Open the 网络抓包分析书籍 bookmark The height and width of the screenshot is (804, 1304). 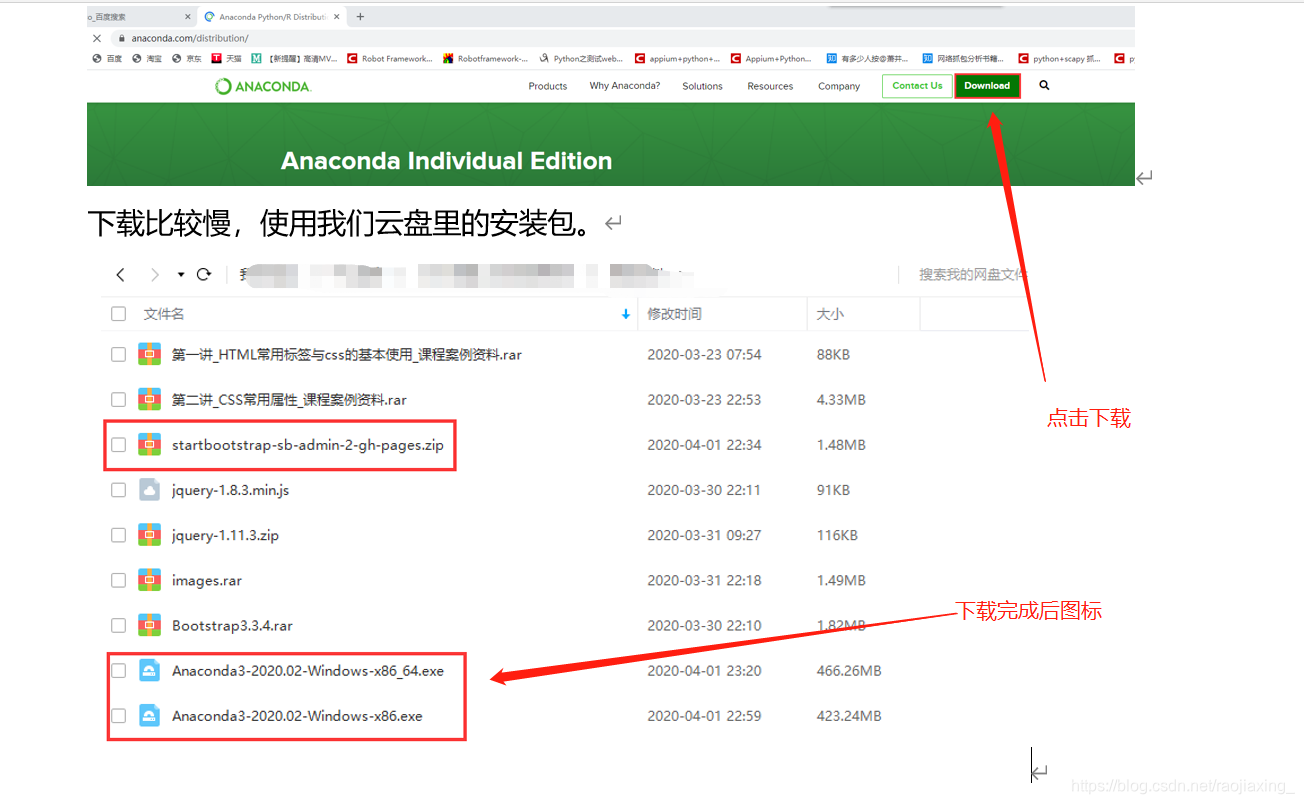[963, 59]
